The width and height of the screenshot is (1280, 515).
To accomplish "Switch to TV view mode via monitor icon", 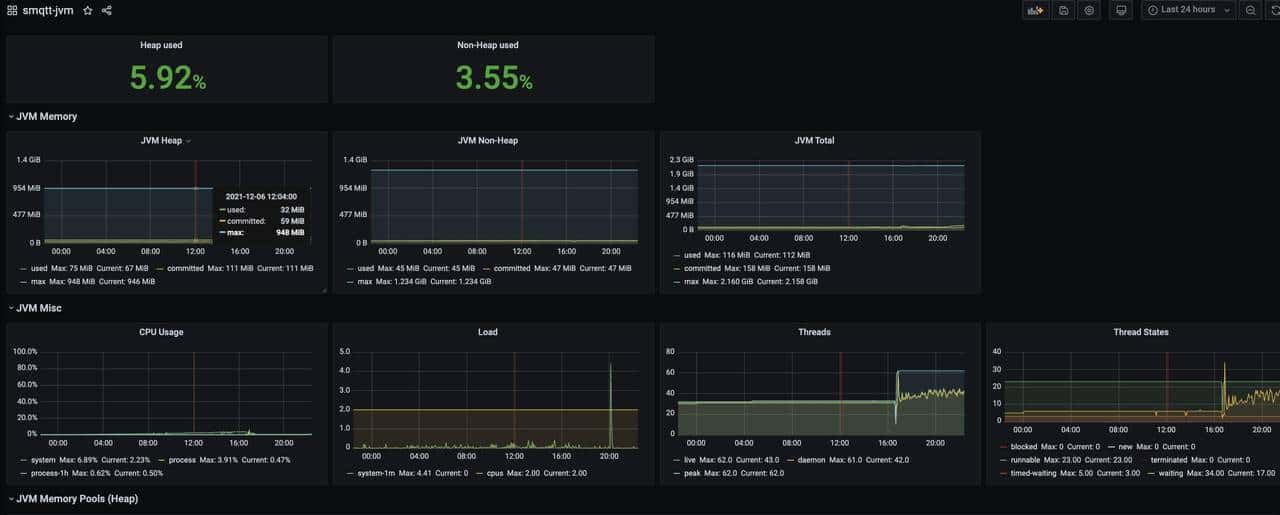I will click(1121, 10).
